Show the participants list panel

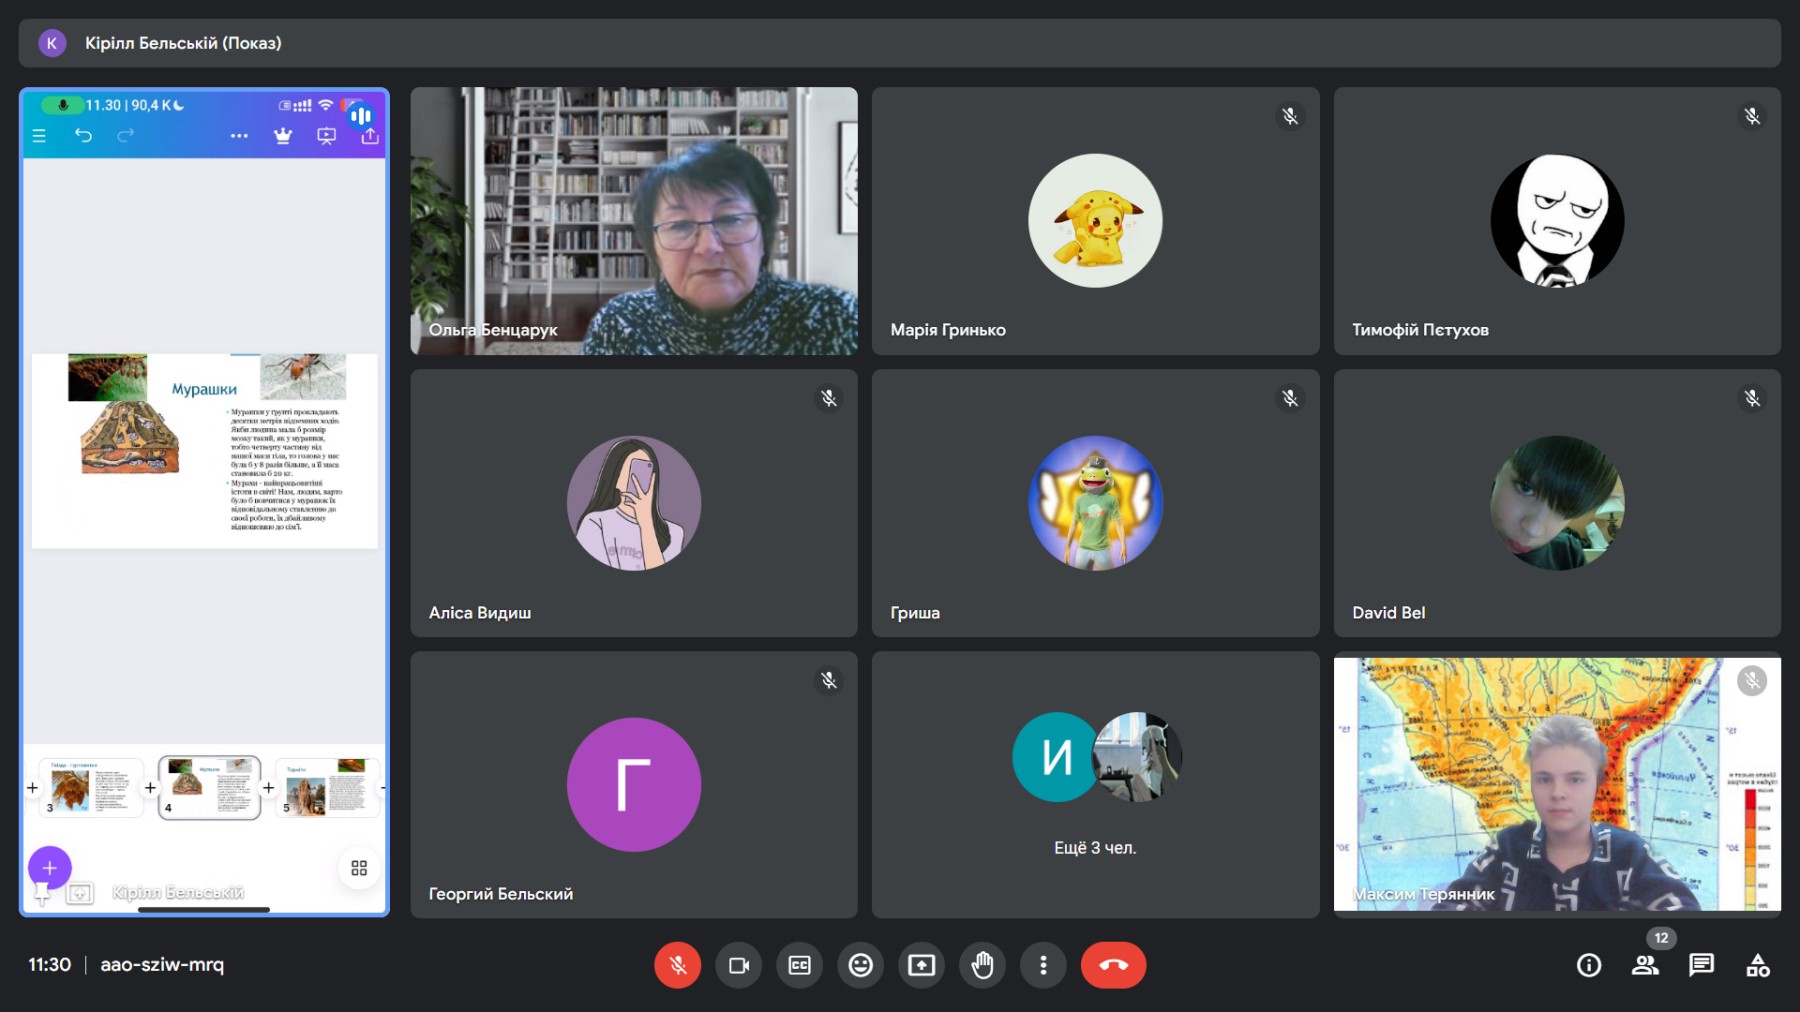1645,965
